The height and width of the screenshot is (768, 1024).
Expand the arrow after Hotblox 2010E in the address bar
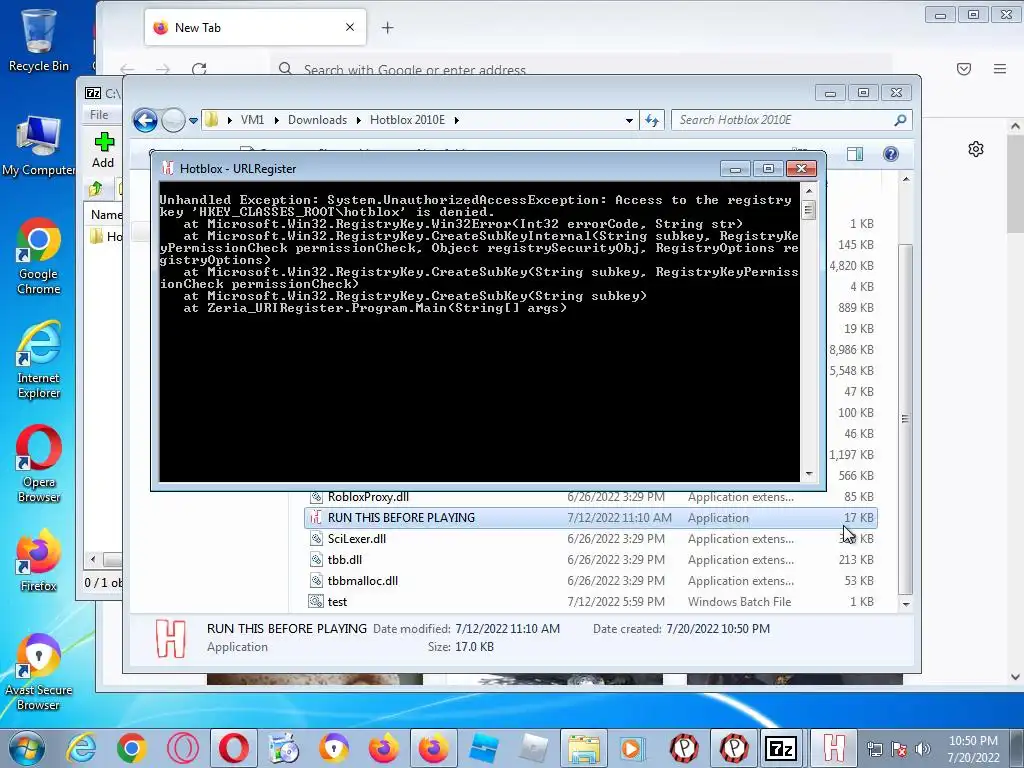tap(456, 120)
